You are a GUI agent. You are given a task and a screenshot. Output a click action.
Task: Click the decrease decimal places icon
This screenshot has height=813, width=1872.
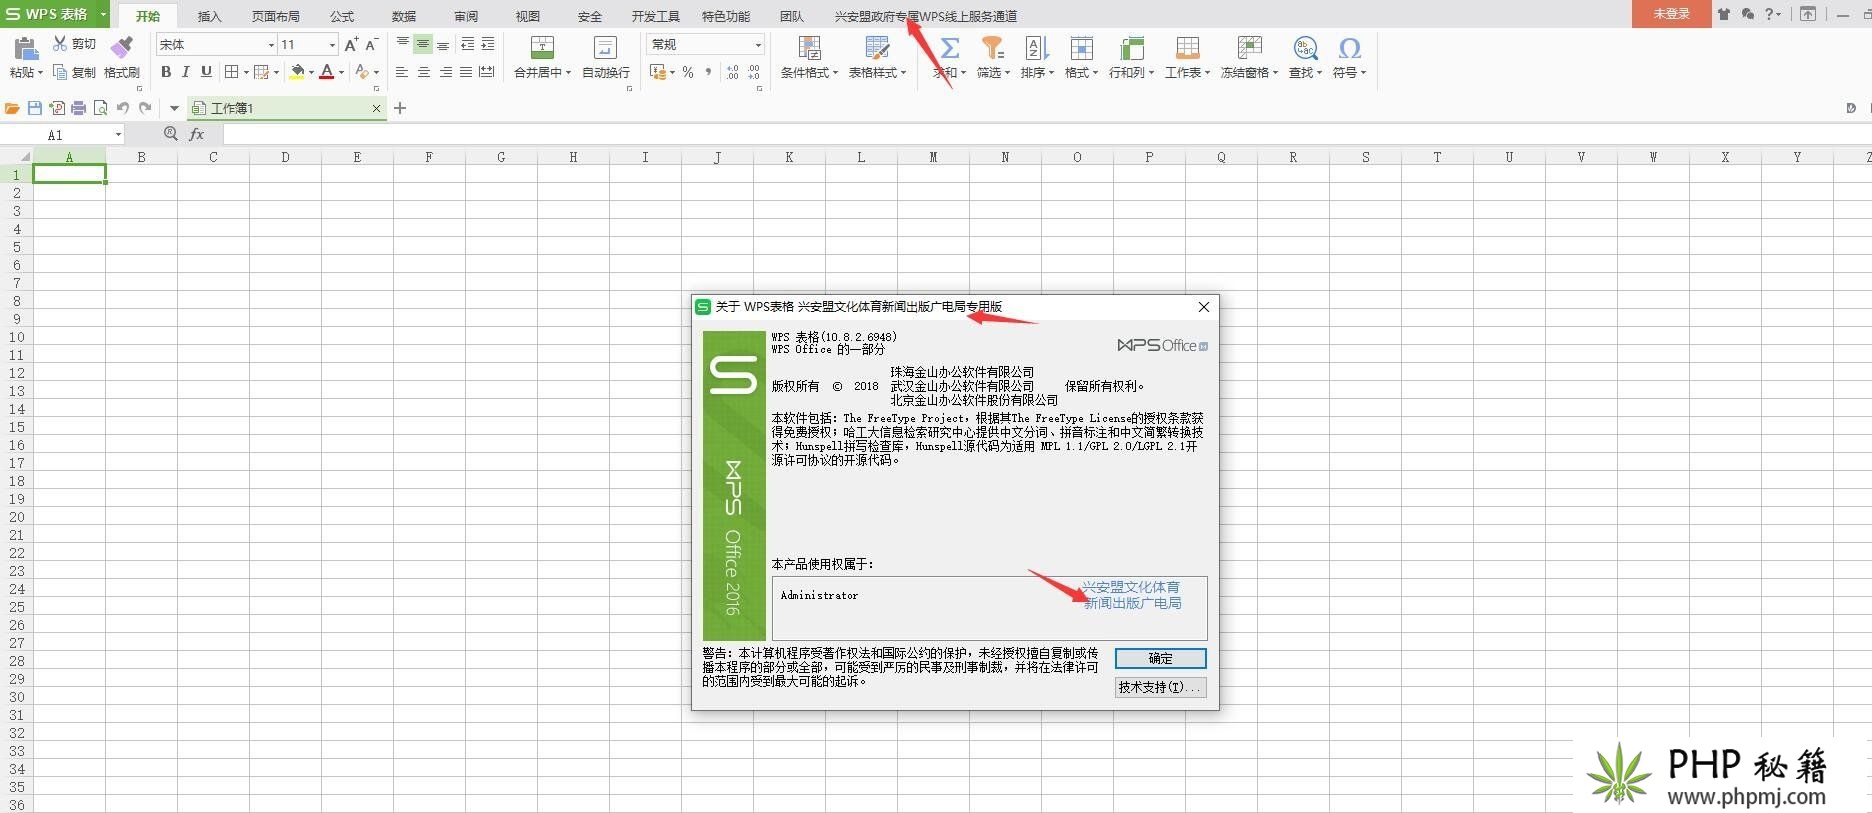[754, 72]
